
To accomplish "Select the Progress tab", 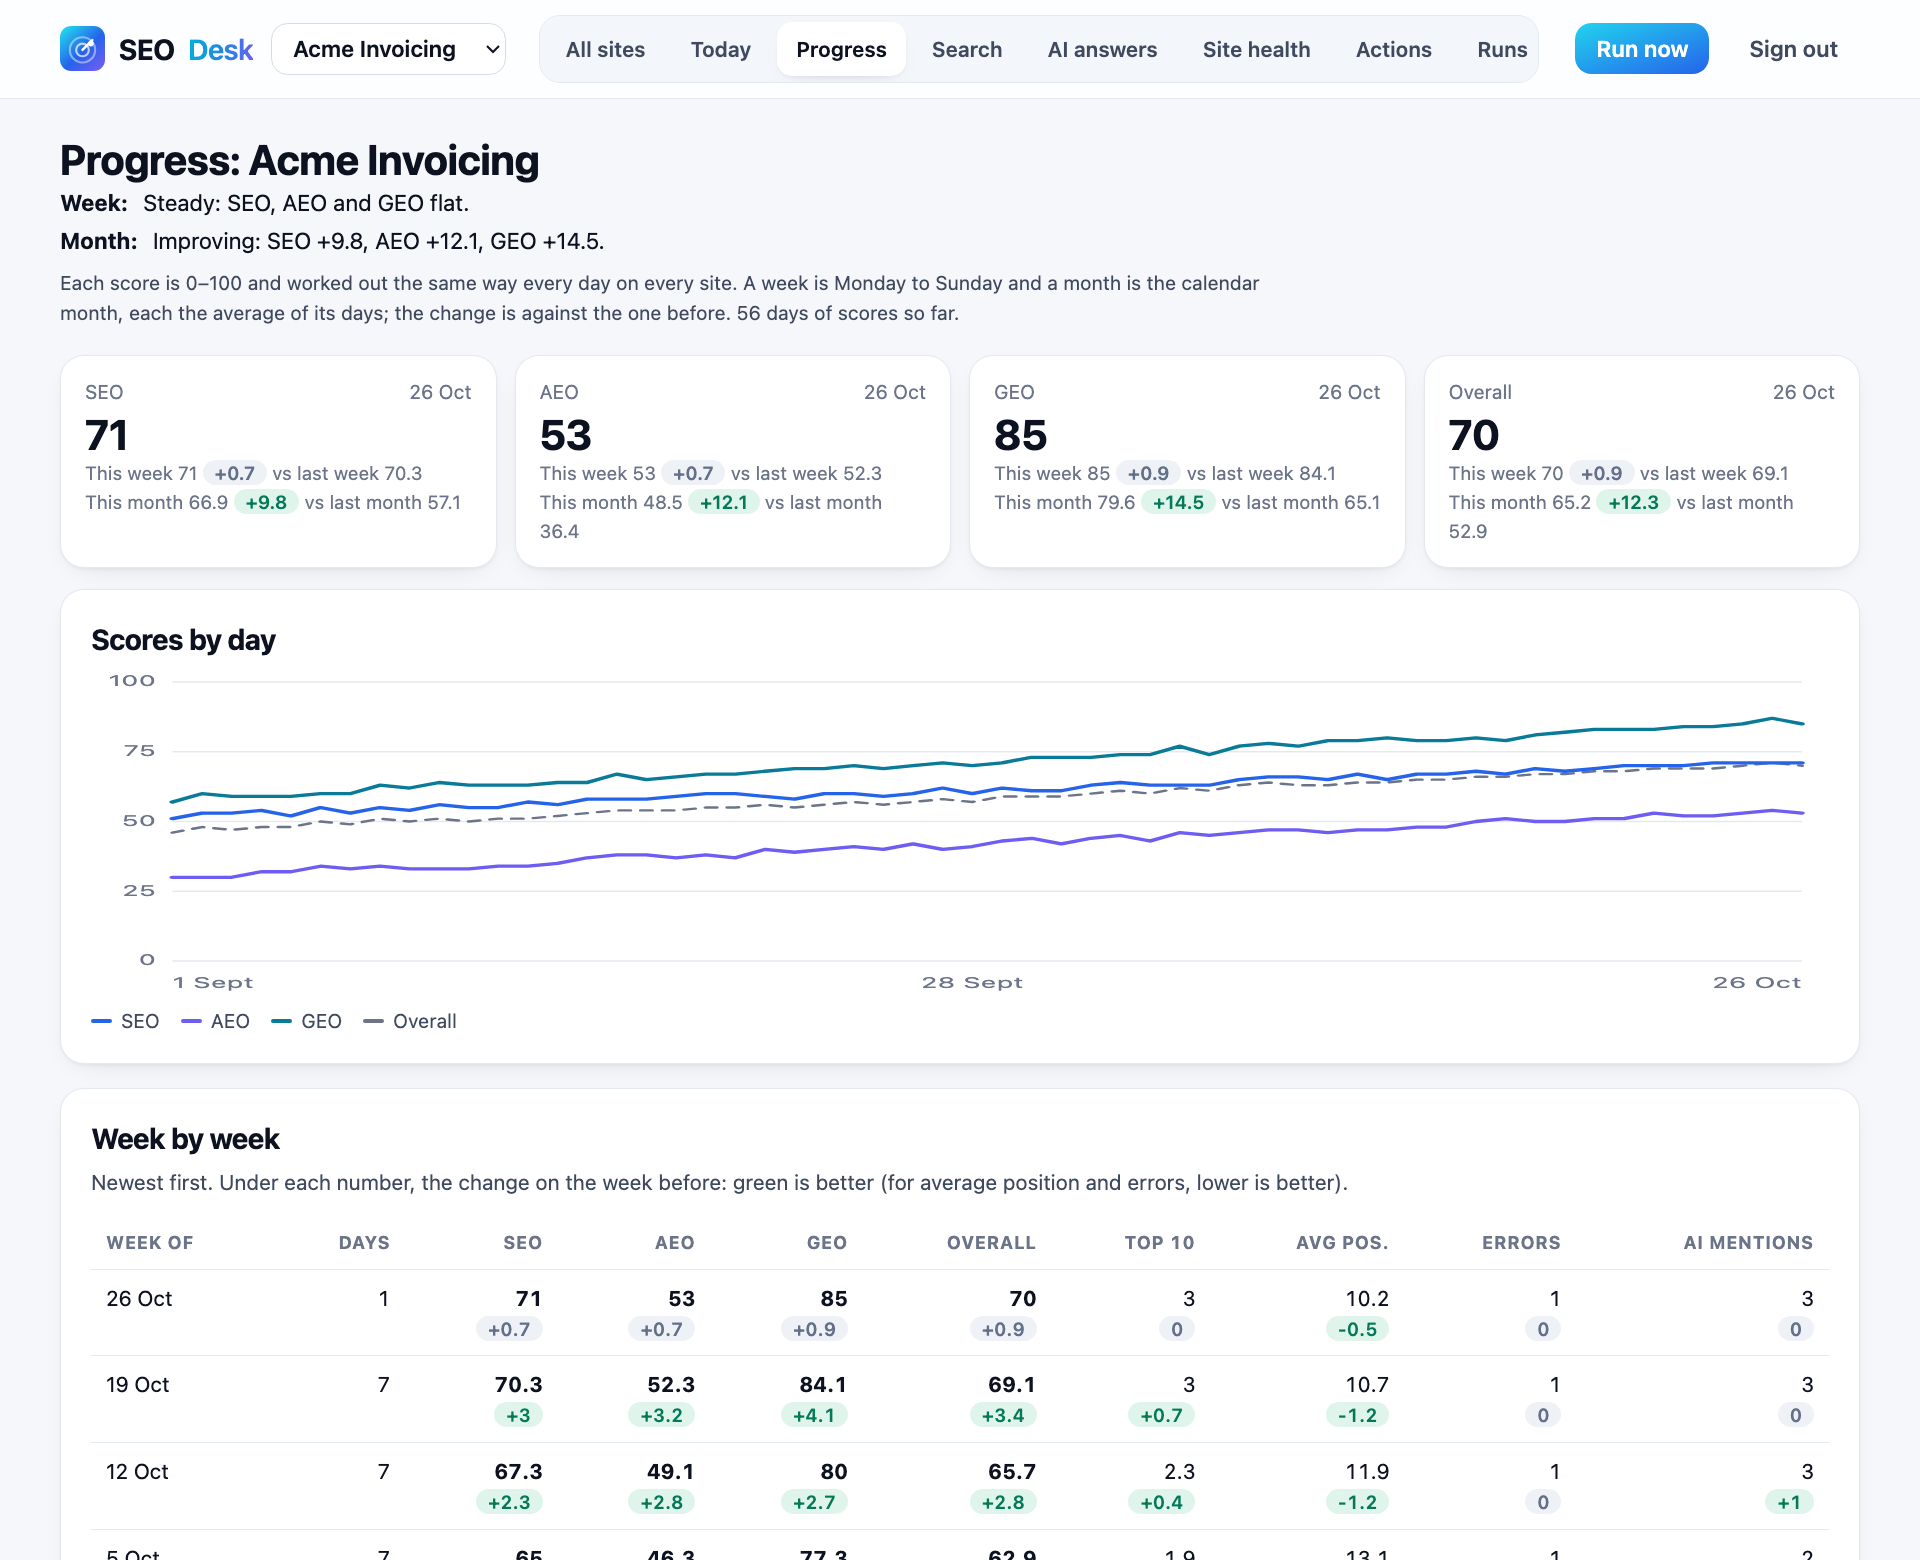I will click(x=841, y=49).
